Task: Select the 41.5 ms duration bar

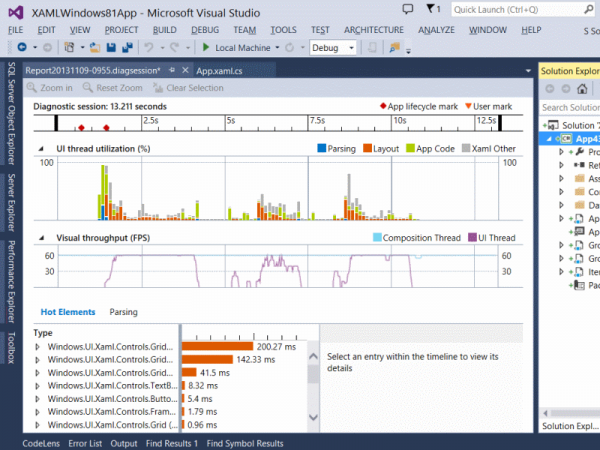Action: pyautogui.click(x=189, y=372)
